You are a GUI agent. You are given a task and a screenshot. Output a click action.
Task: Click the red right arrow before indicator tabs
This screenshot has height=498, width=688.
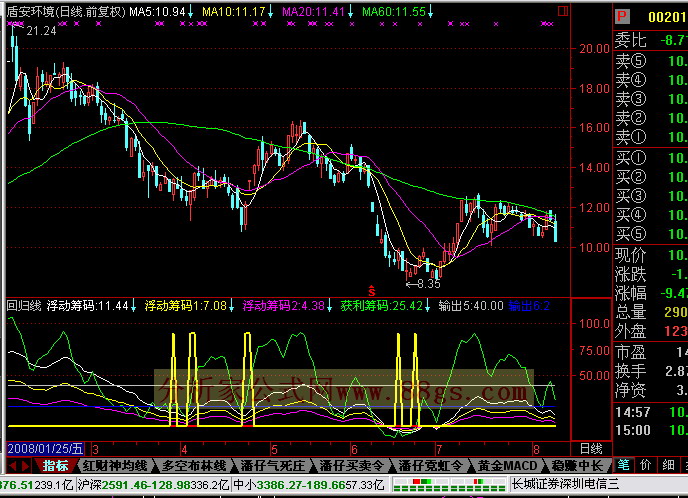26,466
